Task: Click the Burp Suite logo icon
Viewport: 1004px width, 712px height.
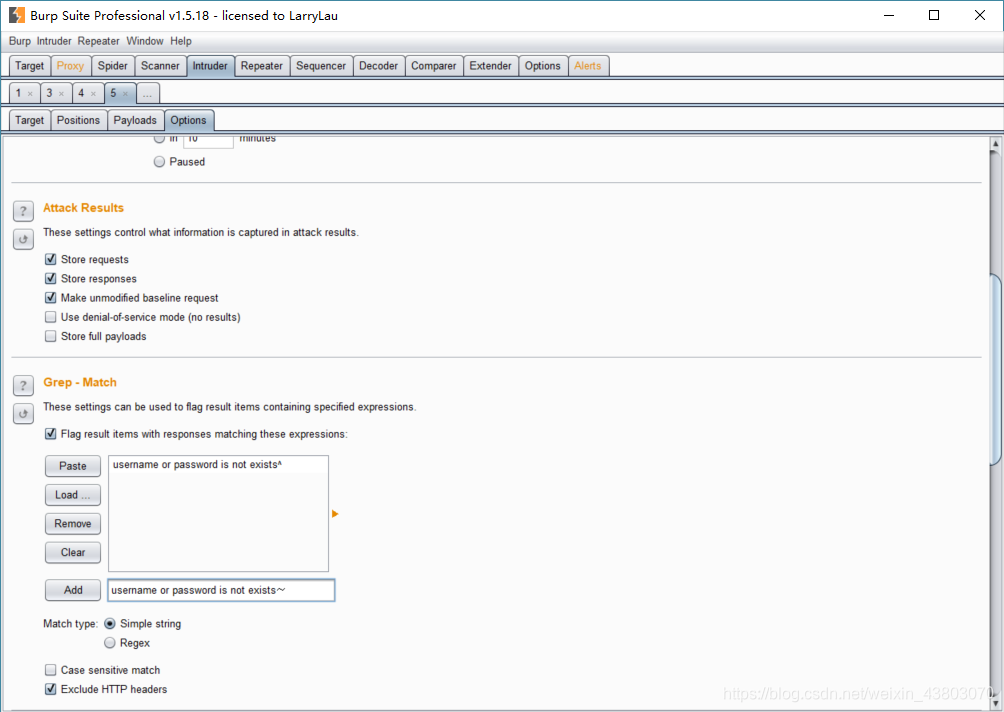Action: click(17, 15)
